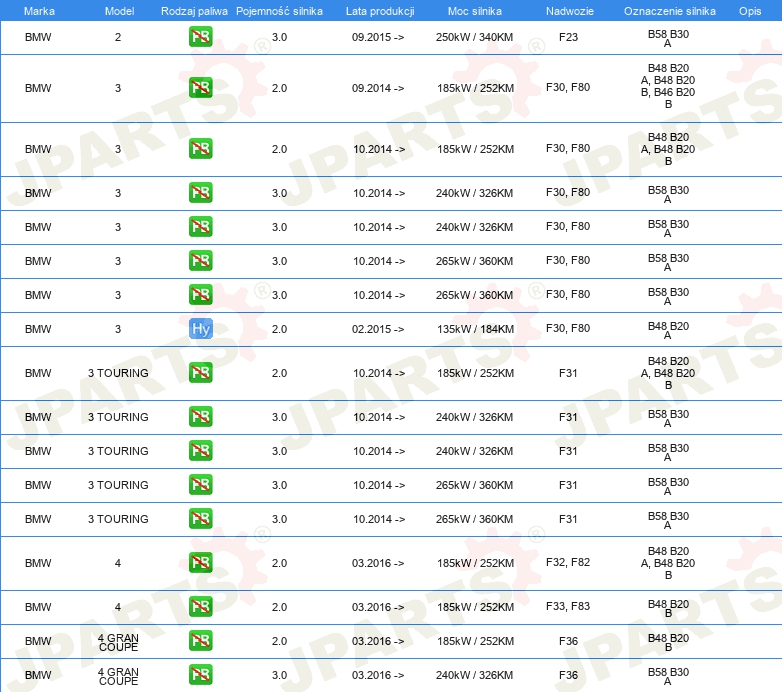Image resolution: width=782 pixels, height=692 pixels.
Task: Click the Oznaczenie silnika column header
Action: (x=669, y=11)
